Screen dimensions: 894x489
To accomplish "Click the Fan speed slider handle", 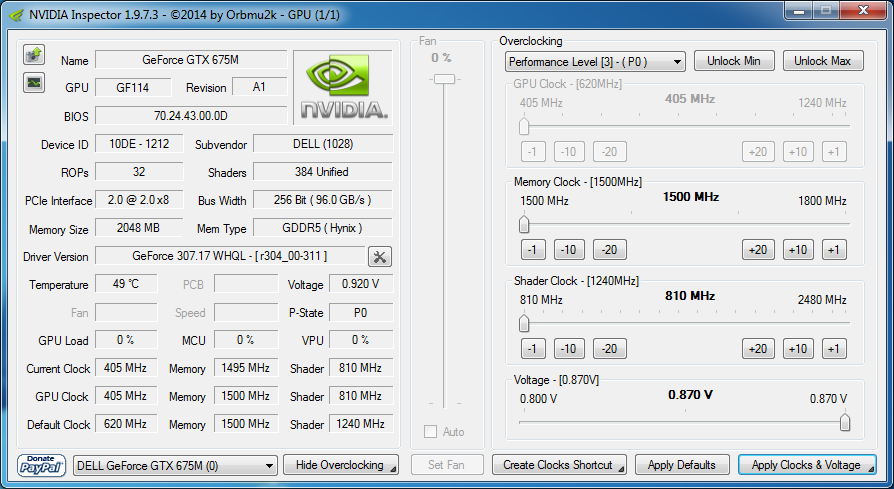I will point(444,79).
